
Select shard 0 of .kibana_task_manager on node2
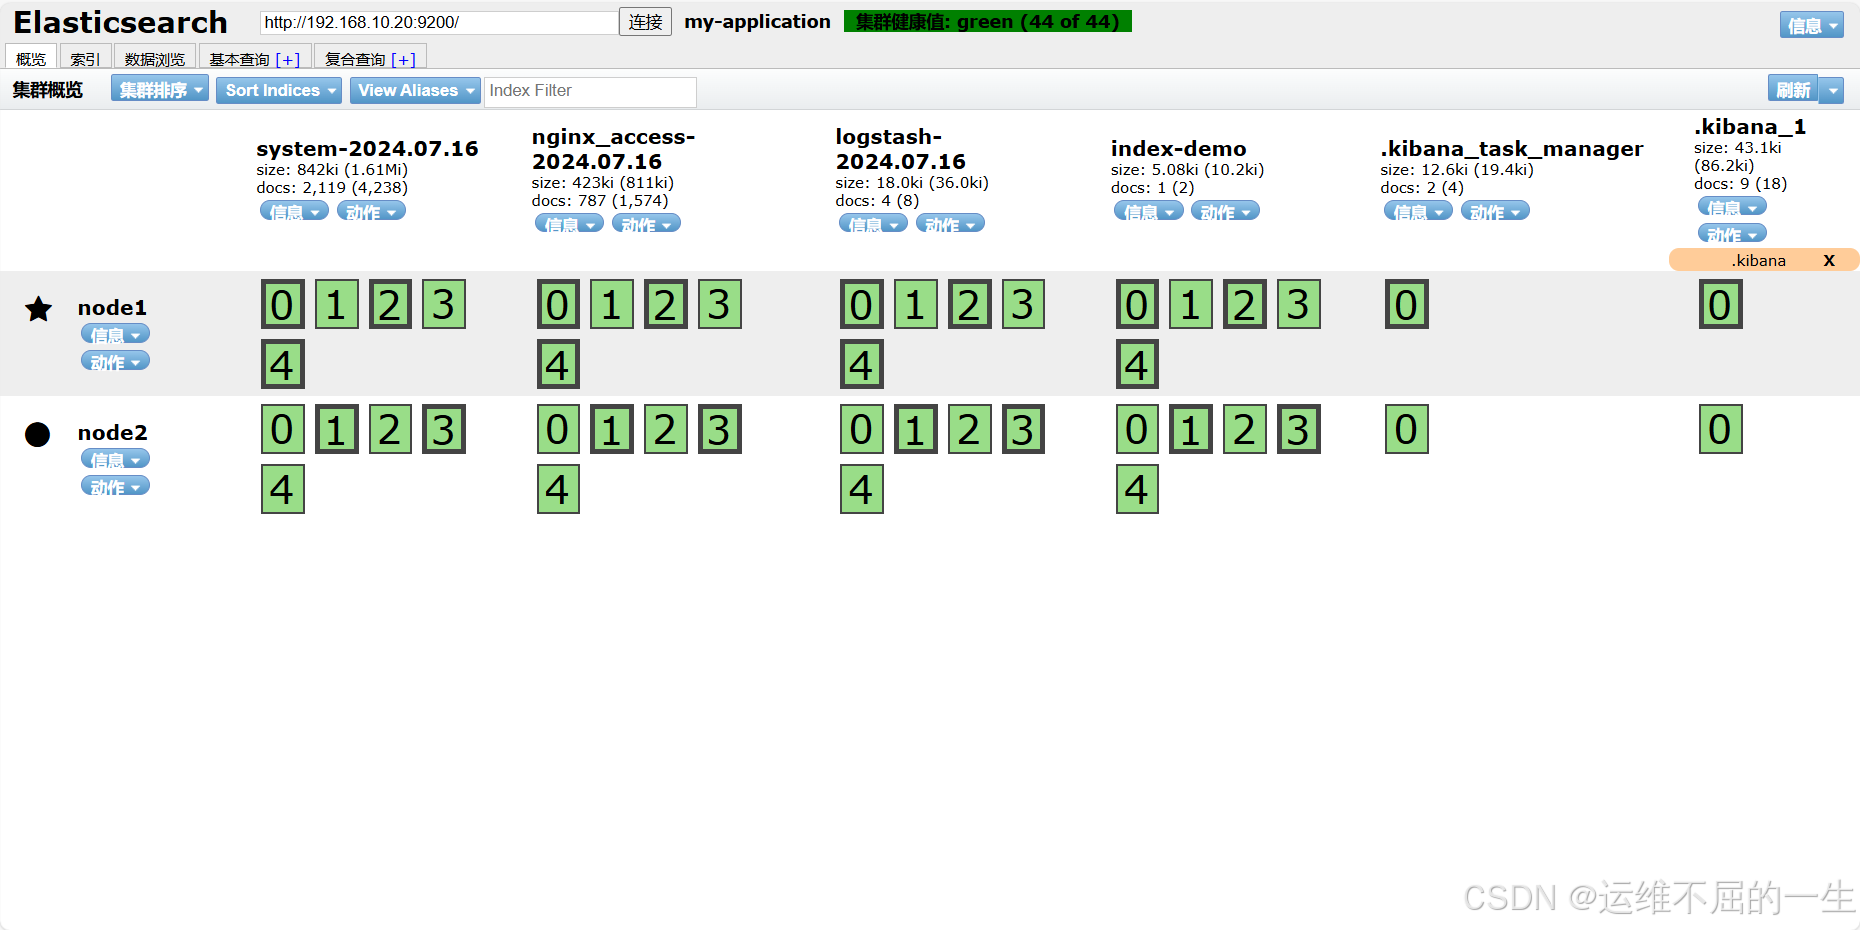[1407, 429]
